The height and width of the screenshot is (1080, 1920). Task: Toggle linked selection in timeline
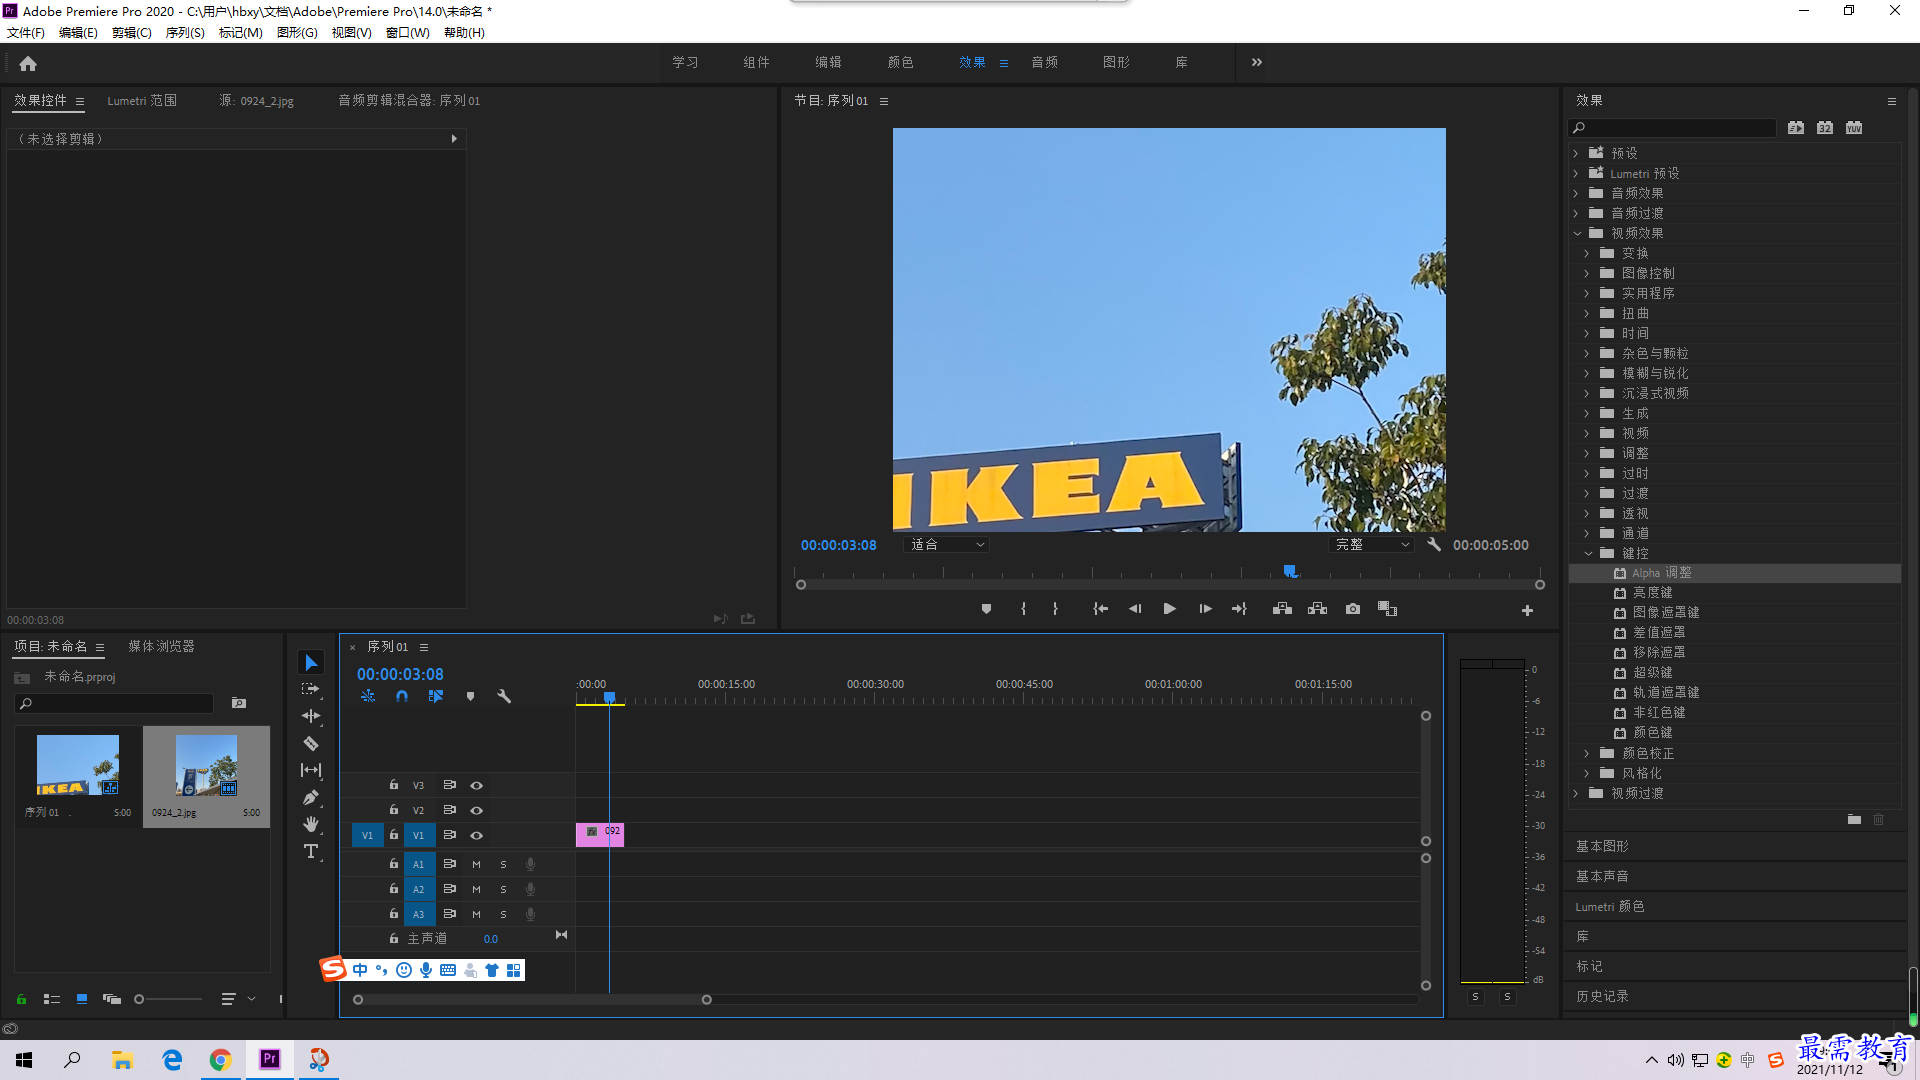[436, 696]
